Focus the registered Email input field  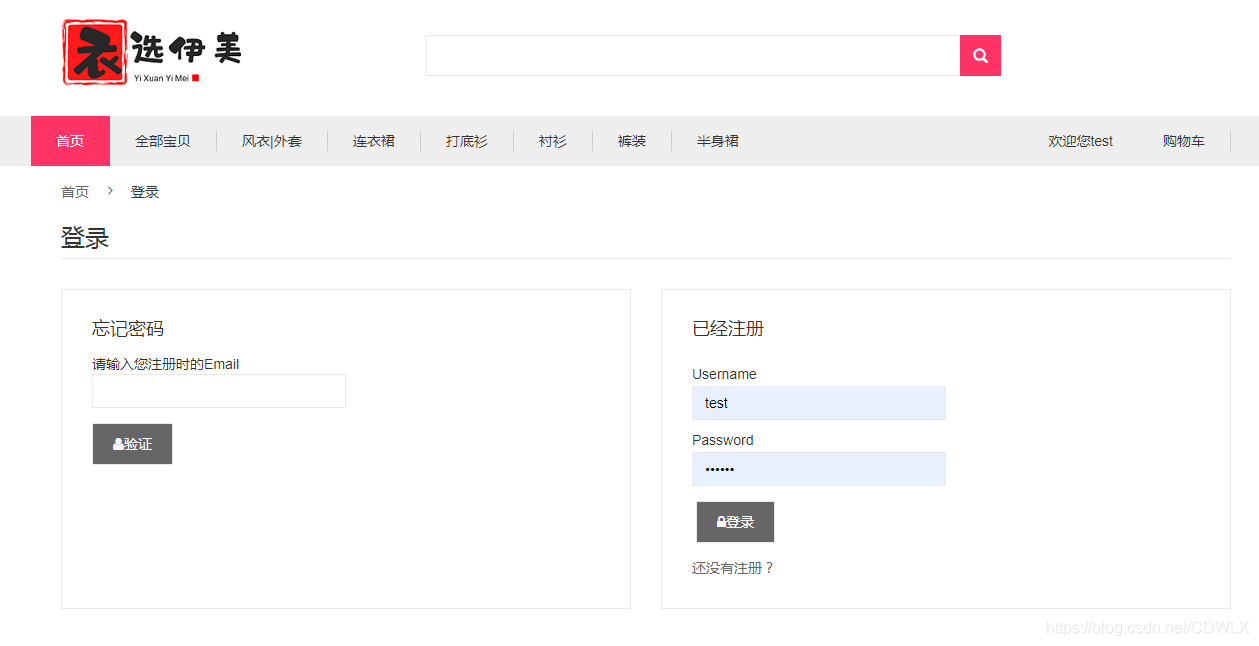[x=219, y=391]
